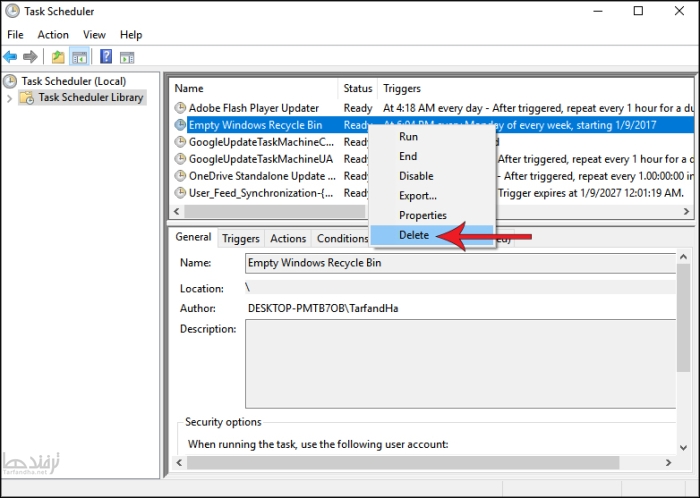Choose Properties from the context menu
The height and width of the screenshot is (498, 700).
click(x=432, y=215)
